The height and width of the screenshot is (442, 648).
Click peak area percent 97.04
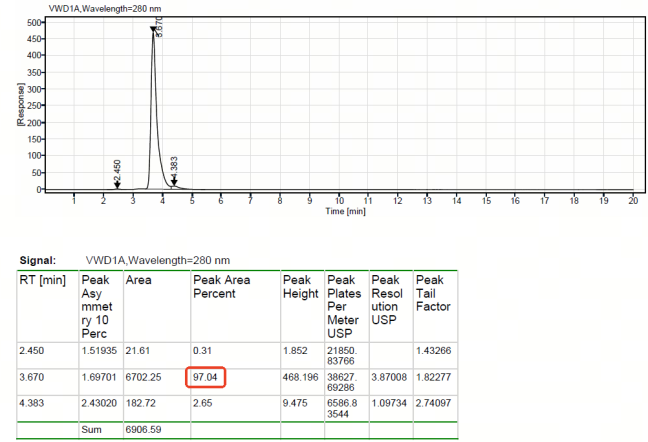(205, 377)
